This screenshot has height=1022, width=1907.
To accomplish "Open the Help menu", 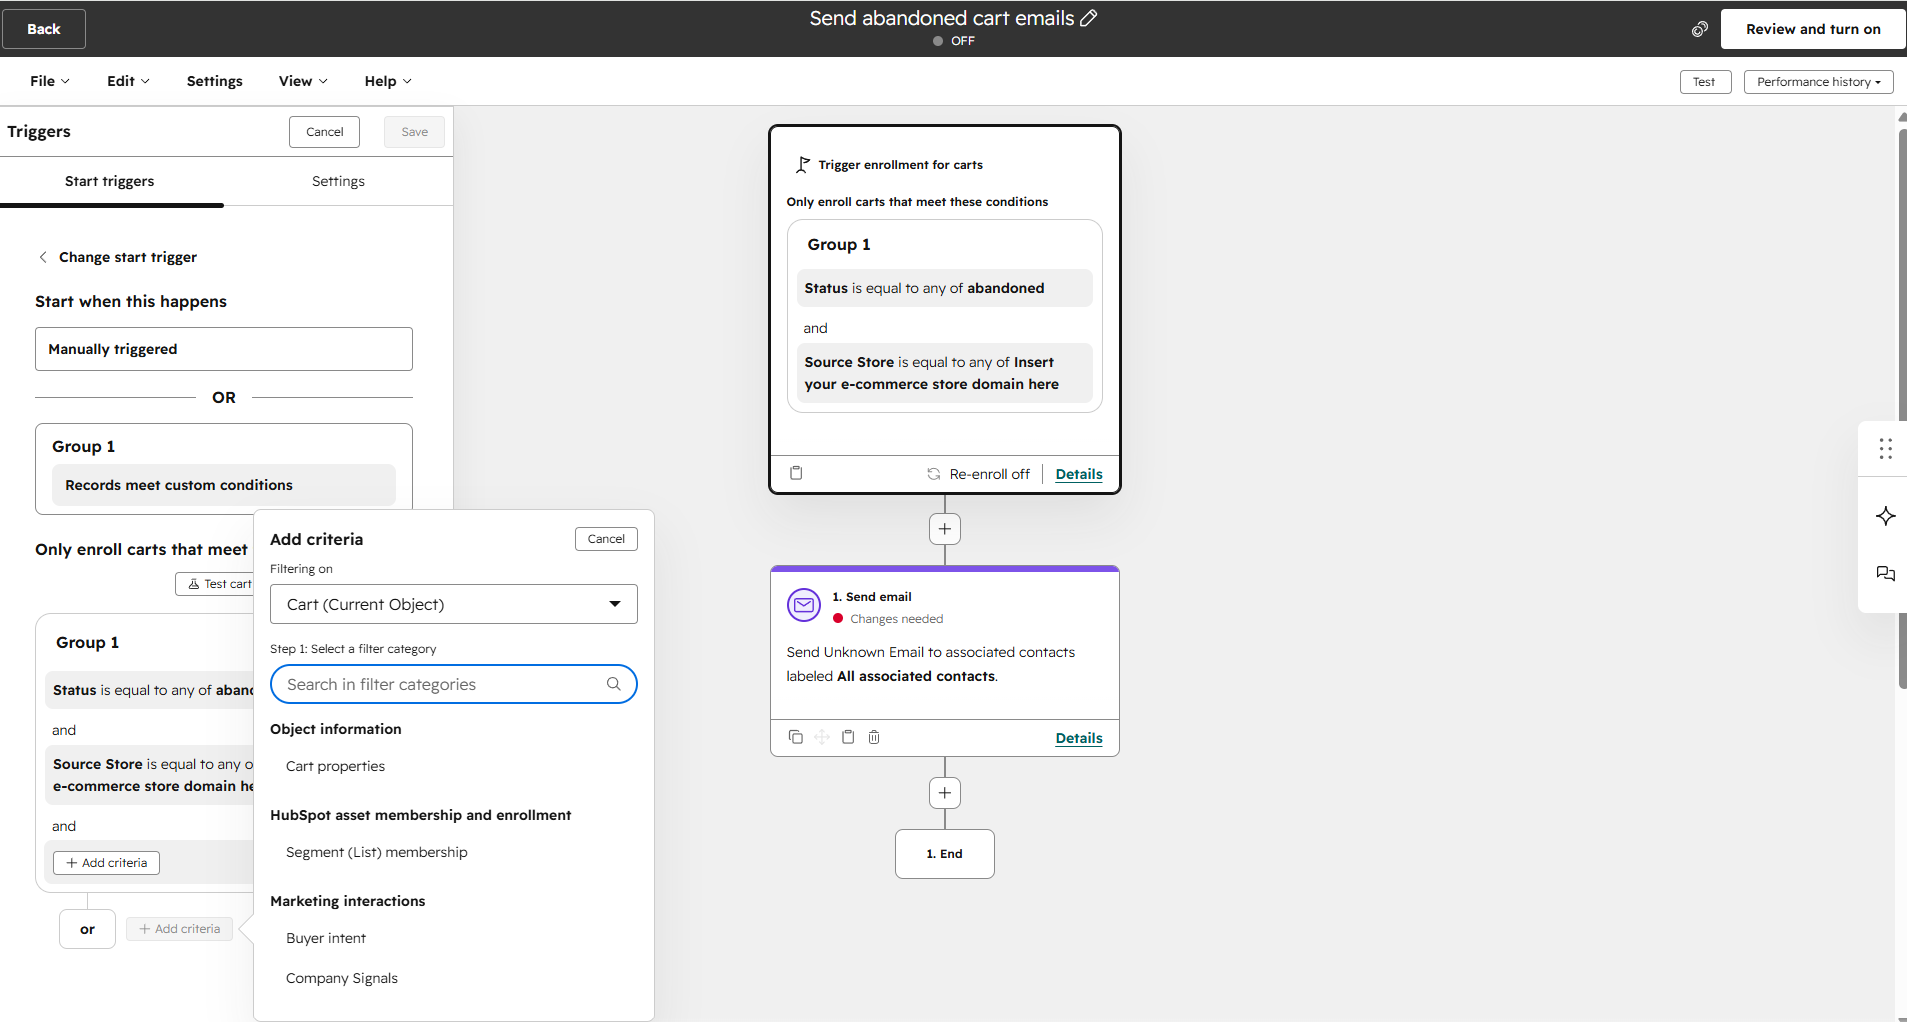I will click(388, 81).
